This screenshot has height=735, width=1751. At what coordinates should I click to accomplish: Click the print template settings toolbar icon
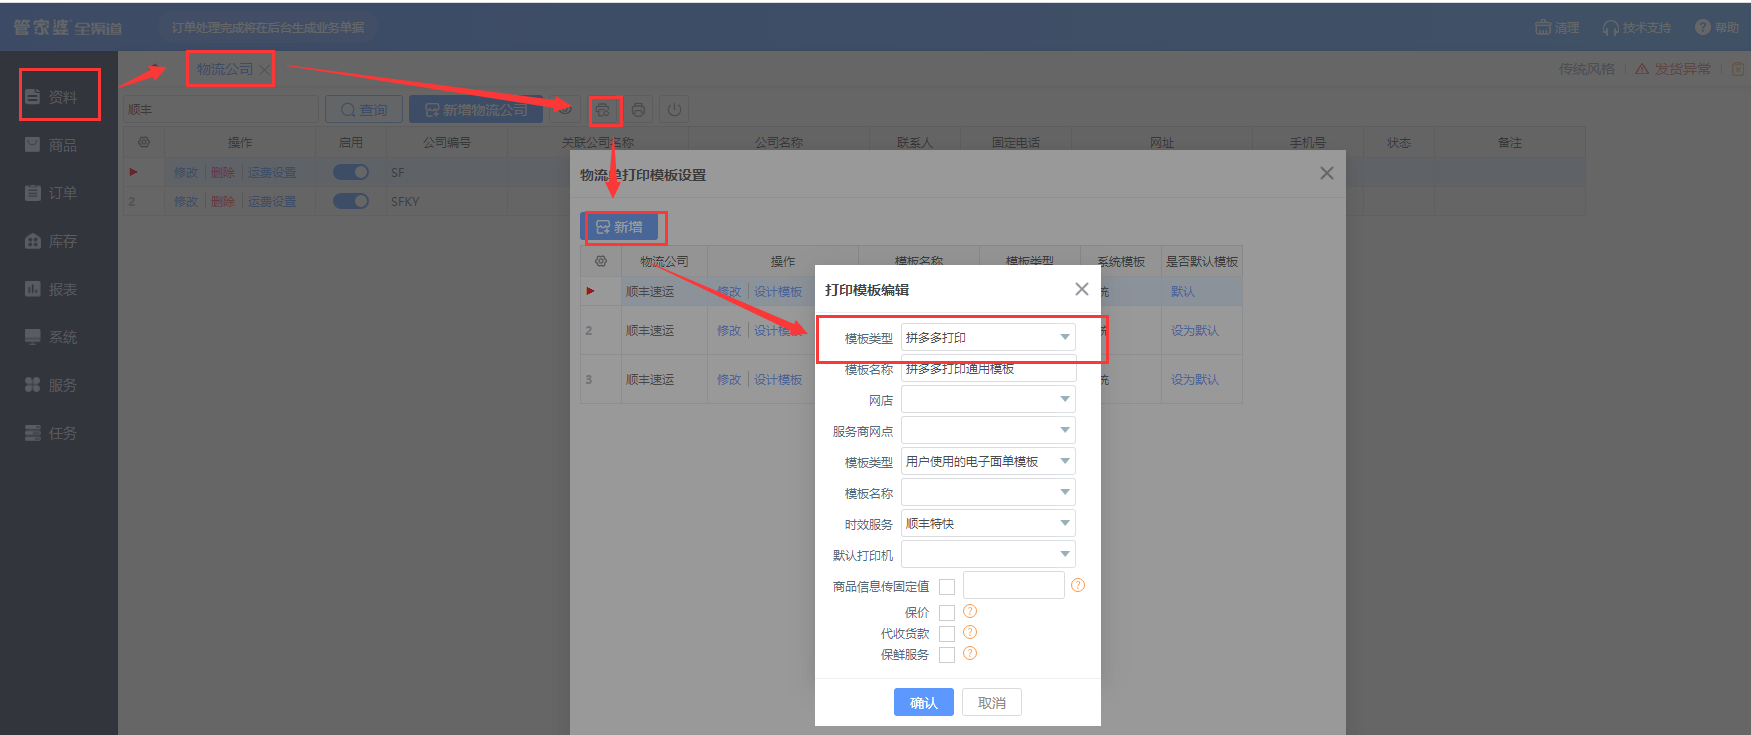point(602,110)
